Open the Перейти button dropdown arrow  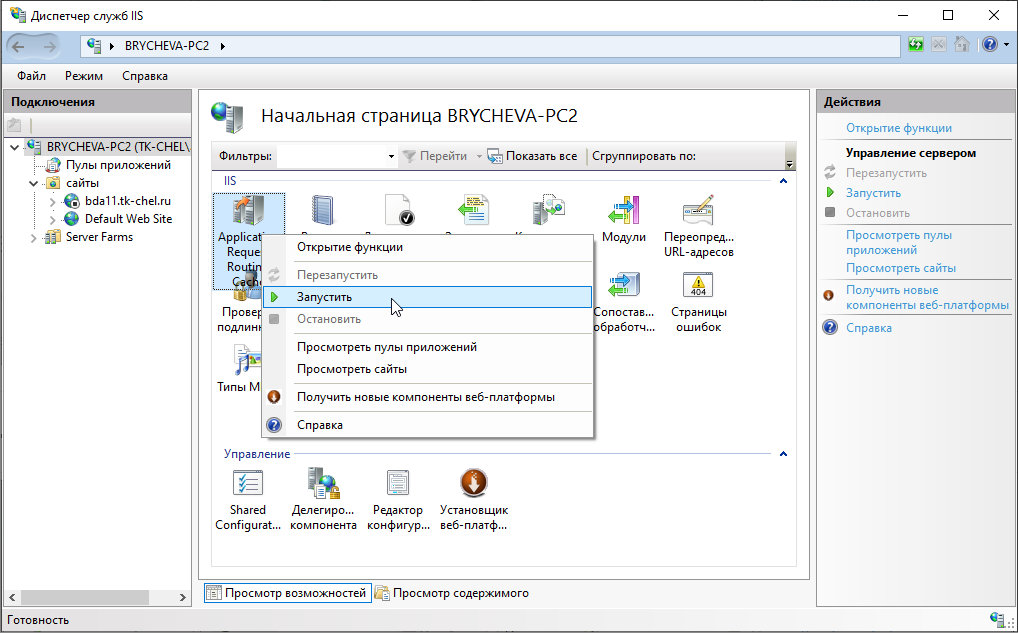click(x=478, y=156)
